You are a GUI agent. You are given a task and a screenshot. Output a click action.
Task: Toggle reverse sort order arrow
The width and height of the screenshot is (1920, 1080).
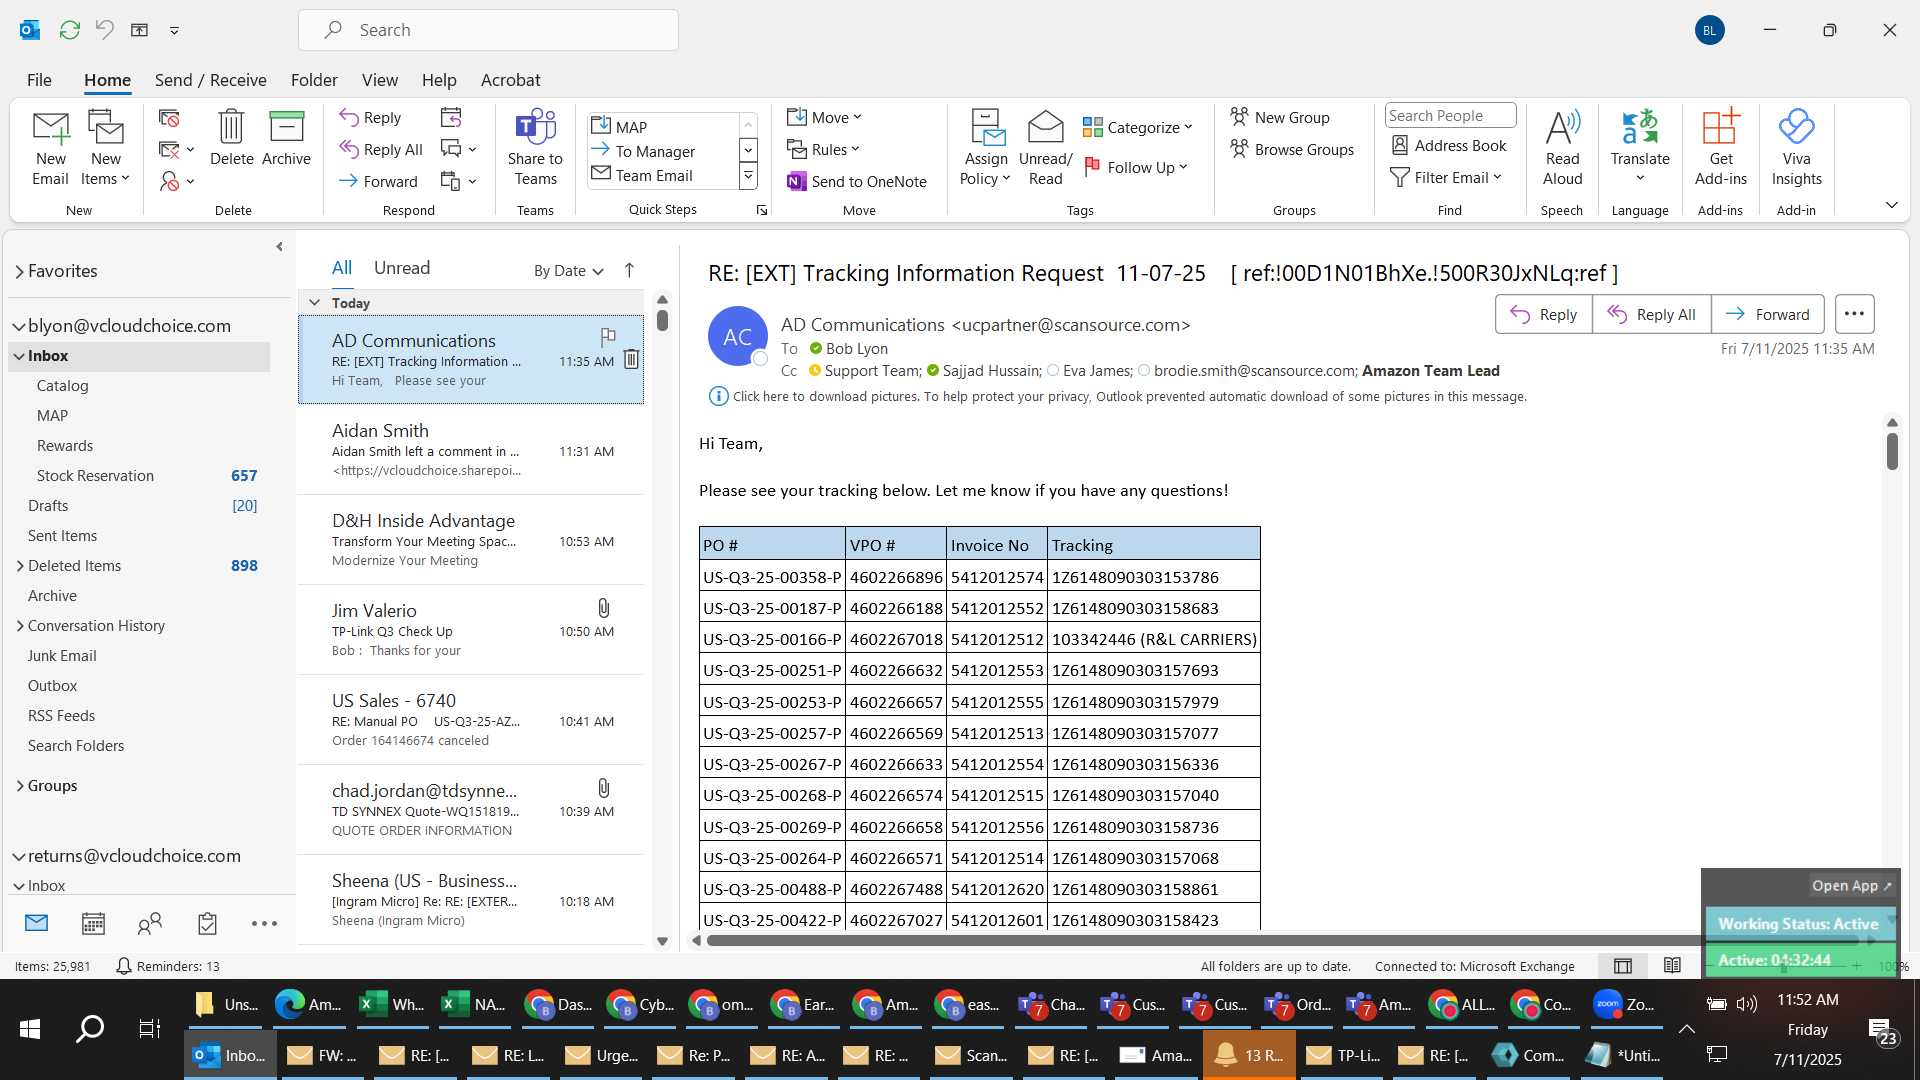pyautogui.click(x=629, y=270)
